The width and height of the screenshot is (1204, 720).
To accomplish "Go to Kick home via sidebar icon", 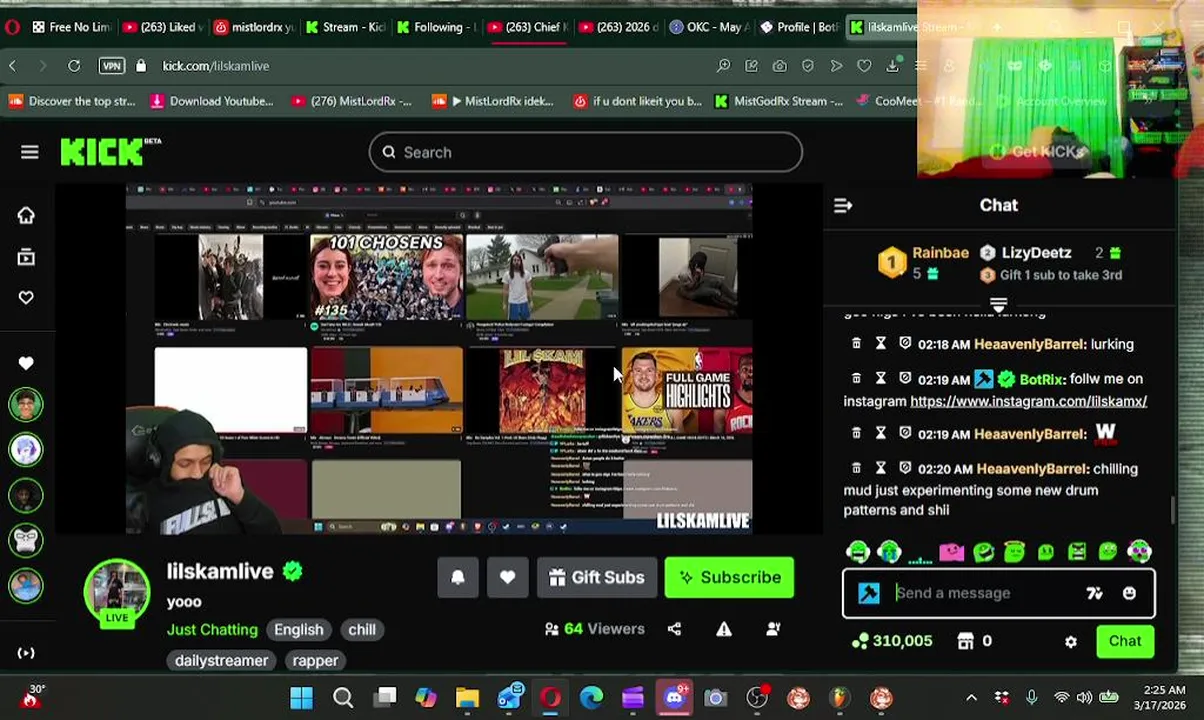I will coord(26,215).
